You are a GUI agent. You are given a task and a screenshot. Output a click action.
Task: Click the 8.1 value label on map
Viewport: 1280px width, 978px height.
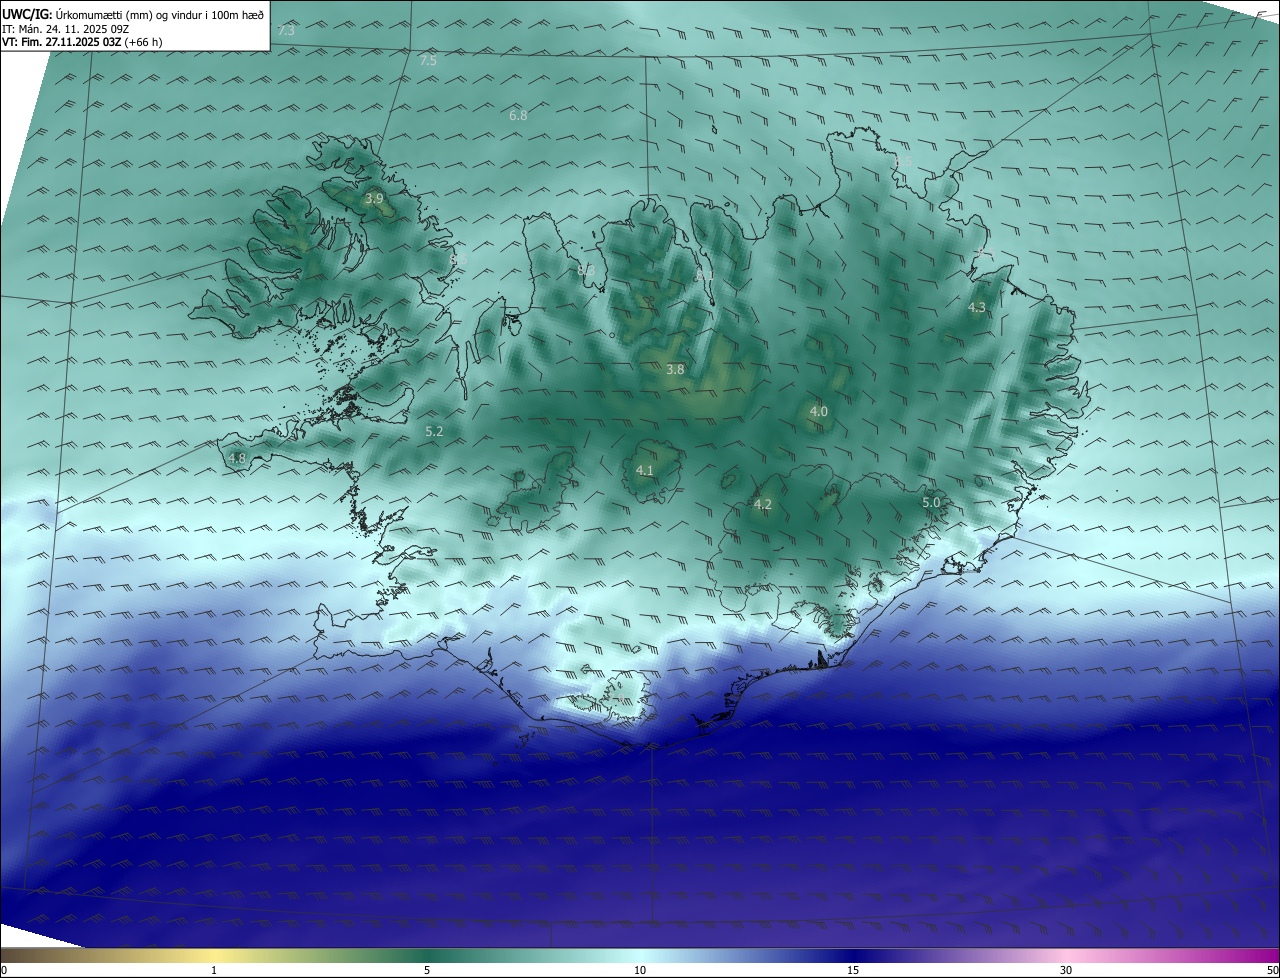tap(705, 274)
